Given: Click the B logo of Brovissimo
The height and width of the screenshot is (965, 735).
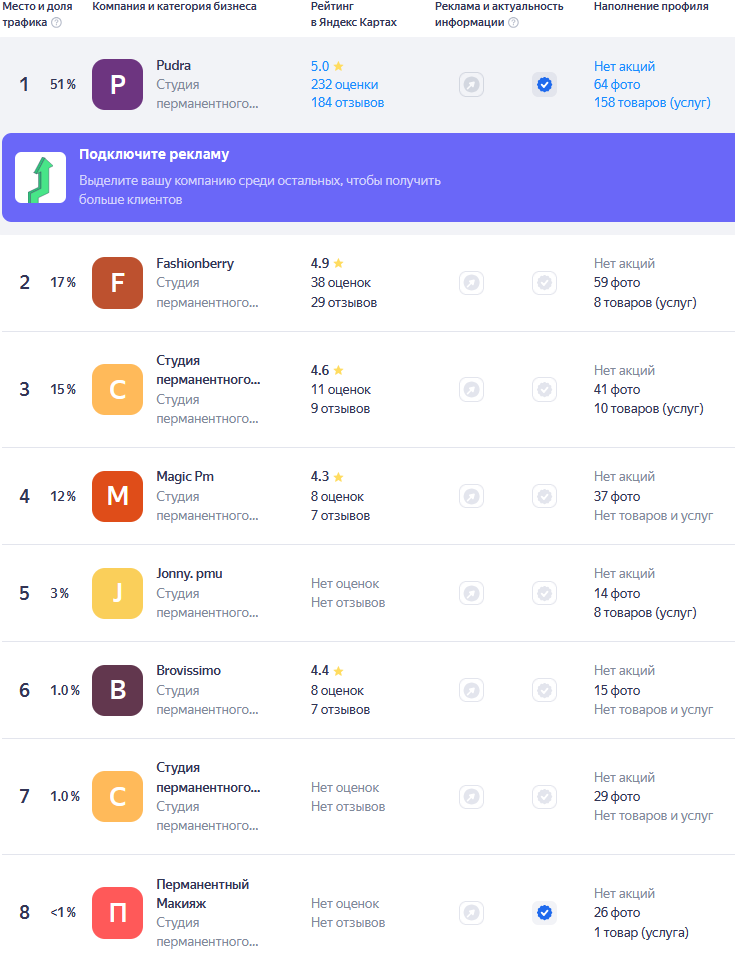Looking at the screenshot, I should (x=118, y=690).
